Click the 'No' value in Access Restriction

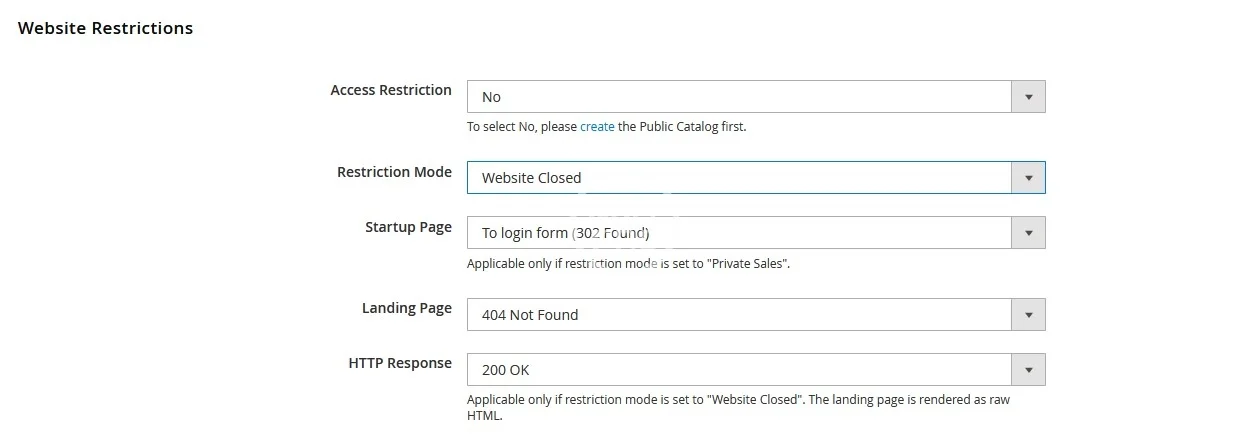491,97
